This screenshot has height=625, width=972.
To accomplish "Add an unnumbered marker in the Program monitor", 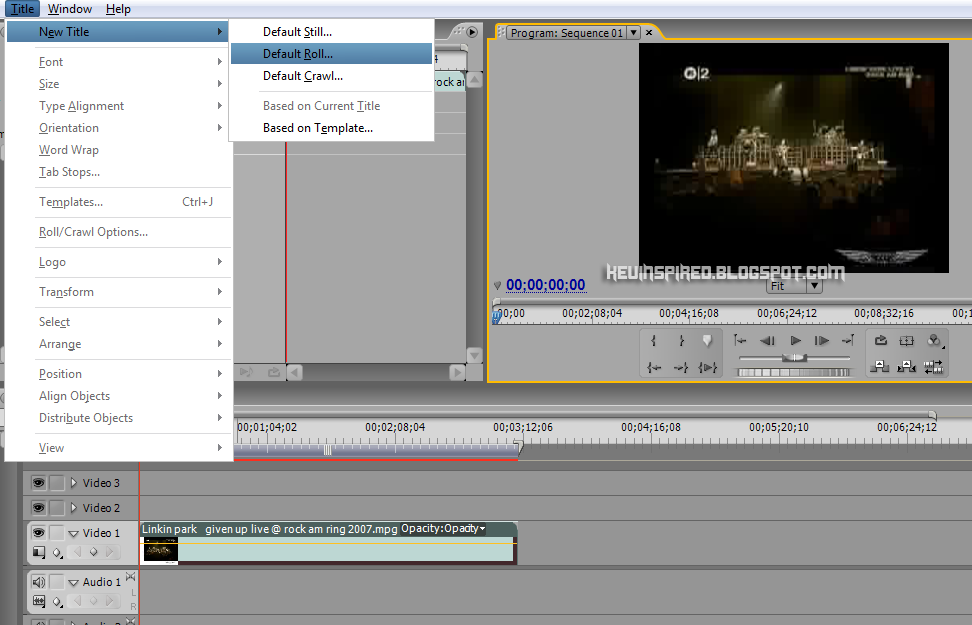I will [x=710, y=339].
